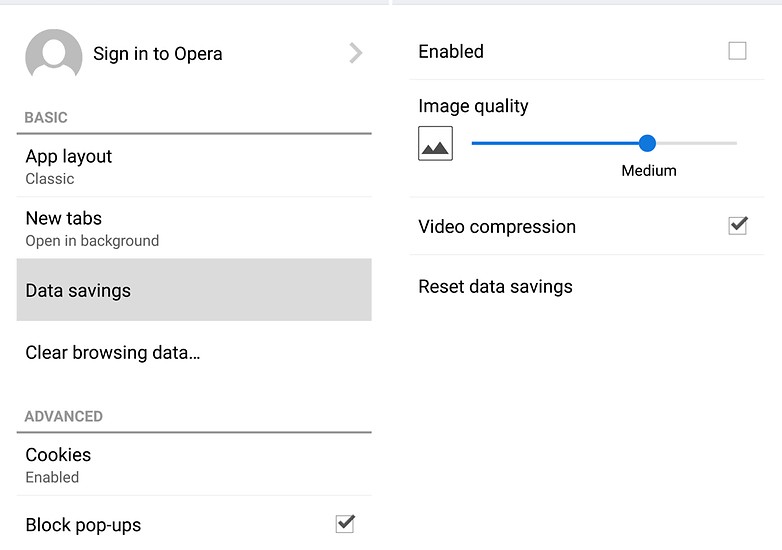Open the App layout setting
The width and height of the screenshot is (782, 550).
click(69, 166)
